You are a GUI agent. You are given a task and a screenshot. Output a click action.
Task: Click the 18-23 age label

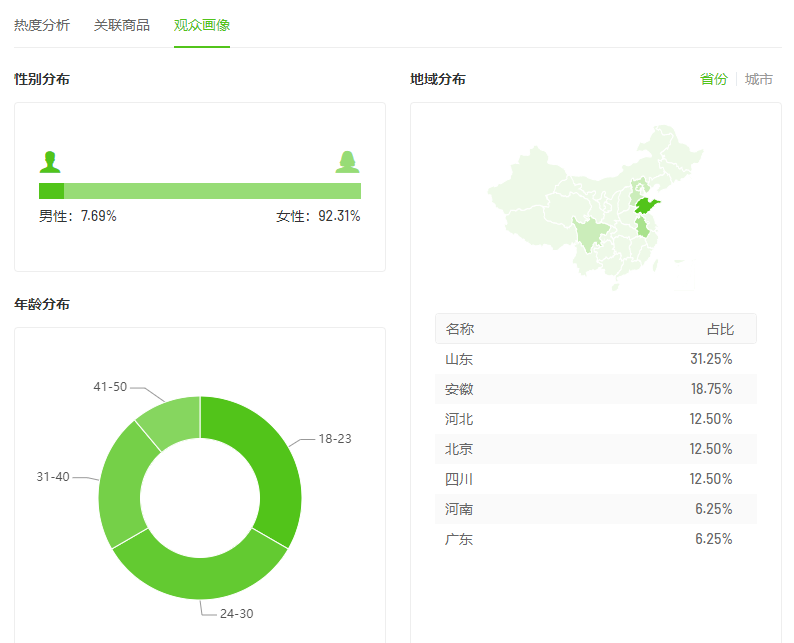point(335,438)
